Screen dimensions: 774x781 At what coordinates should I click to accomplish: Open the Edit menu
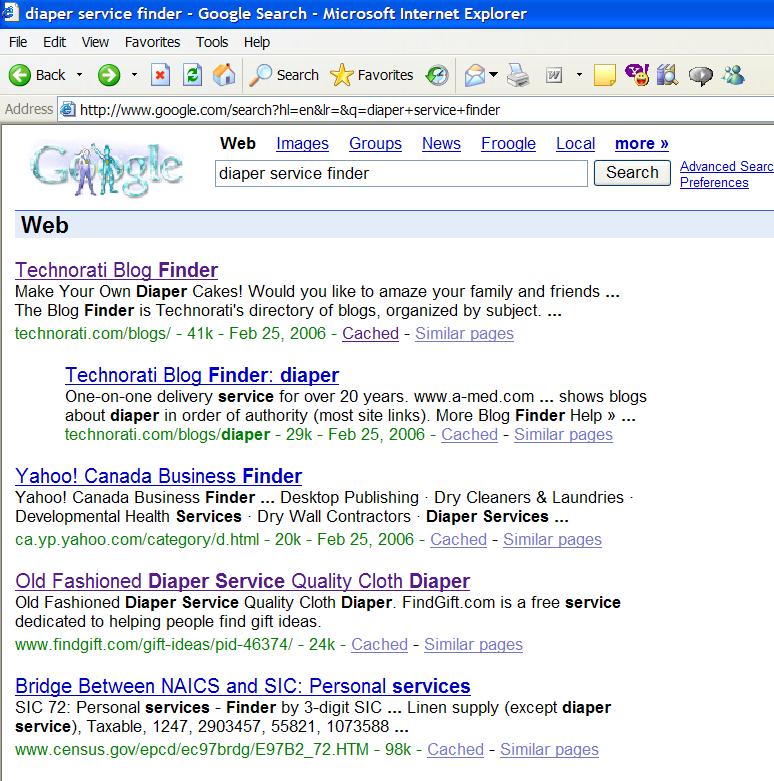click(x=54, y=42)
